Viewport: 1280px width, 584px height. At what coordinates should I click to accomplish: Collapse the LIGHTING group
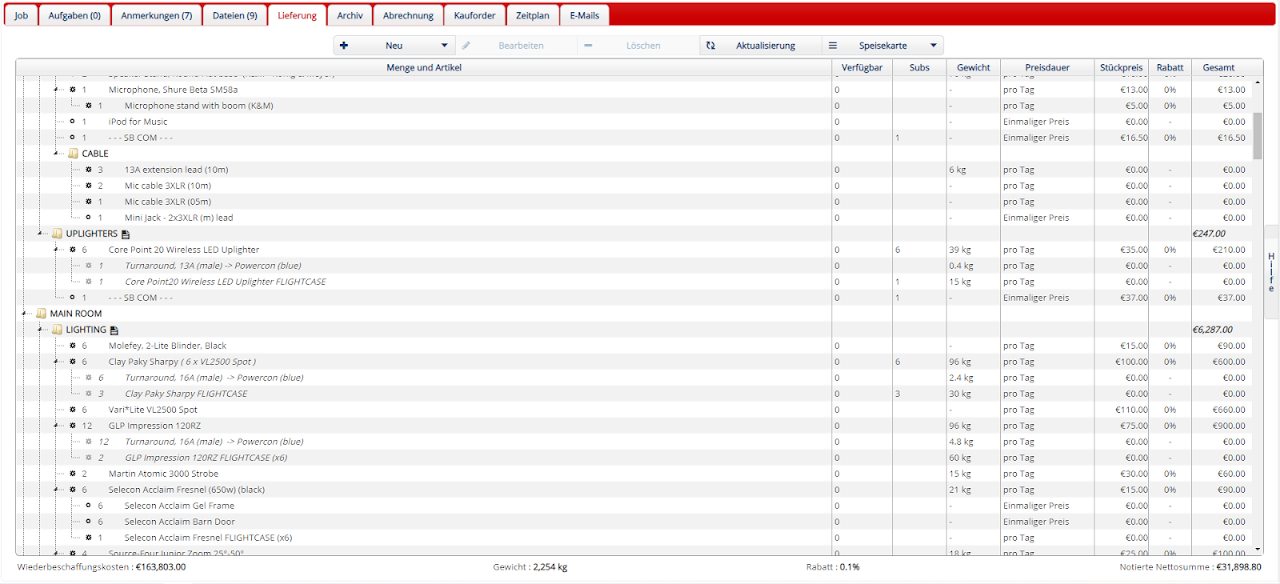40,330
